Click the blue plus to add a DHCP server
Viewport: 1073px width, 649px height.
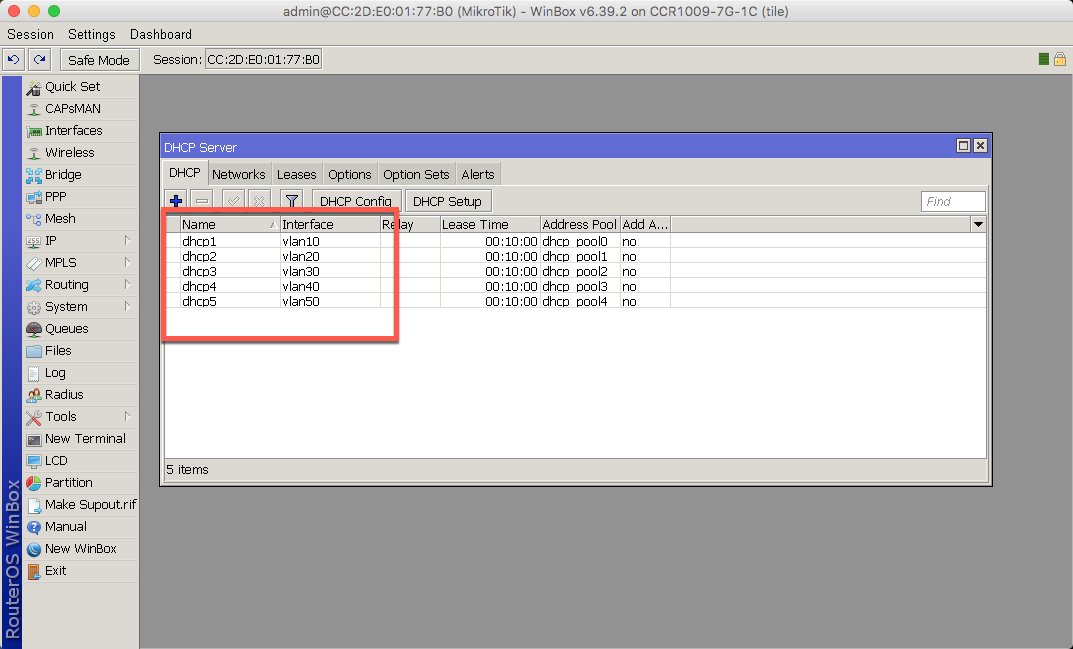[x=176, y=201]
